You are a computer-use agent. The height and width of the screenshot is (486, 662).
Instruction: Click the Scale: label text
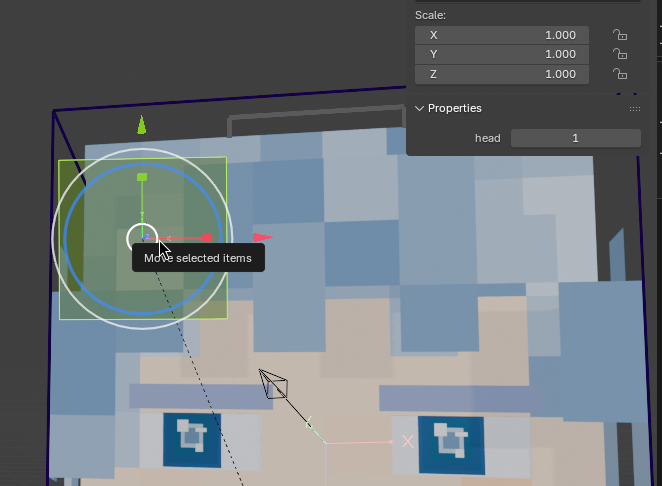click(430, 15)
